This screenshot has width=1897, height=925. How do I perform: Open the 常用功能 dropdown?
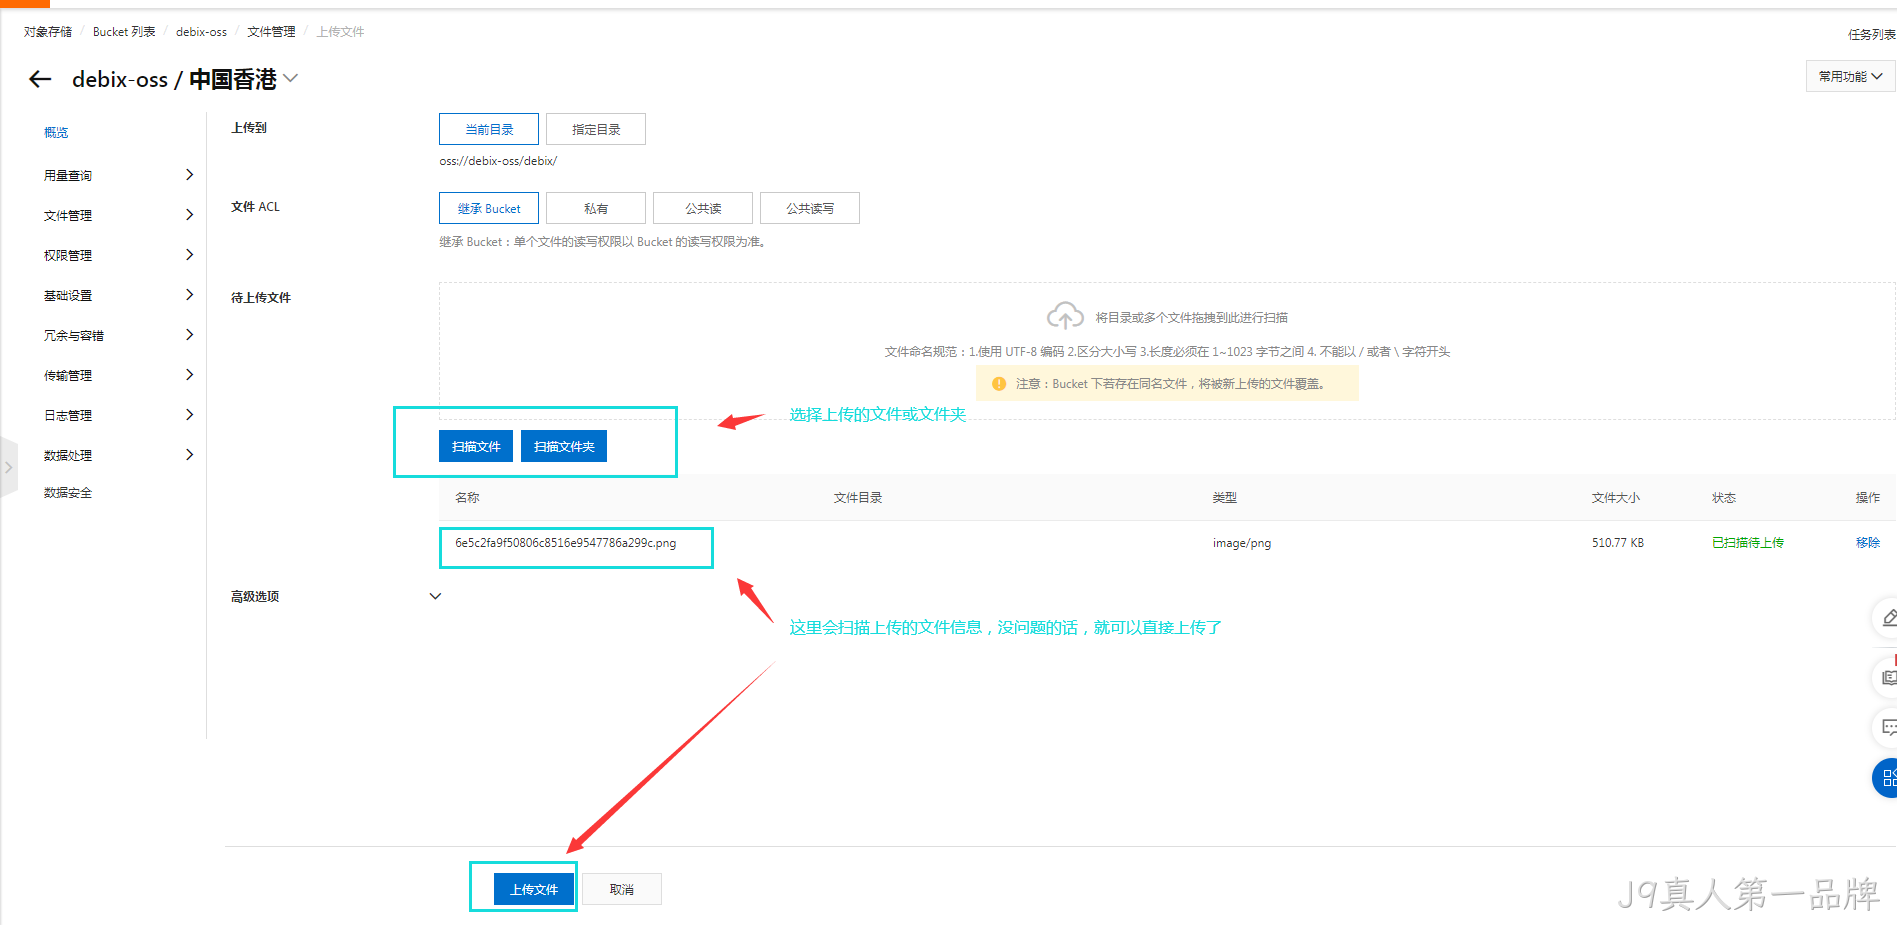tap(1850, 76)
